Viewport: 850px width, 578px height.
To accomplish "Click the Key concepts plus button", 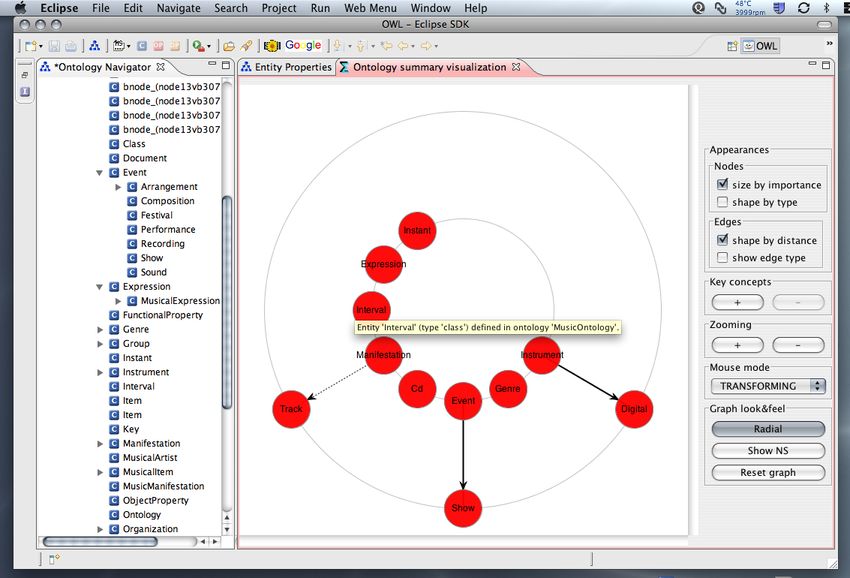I will [737, 302].
